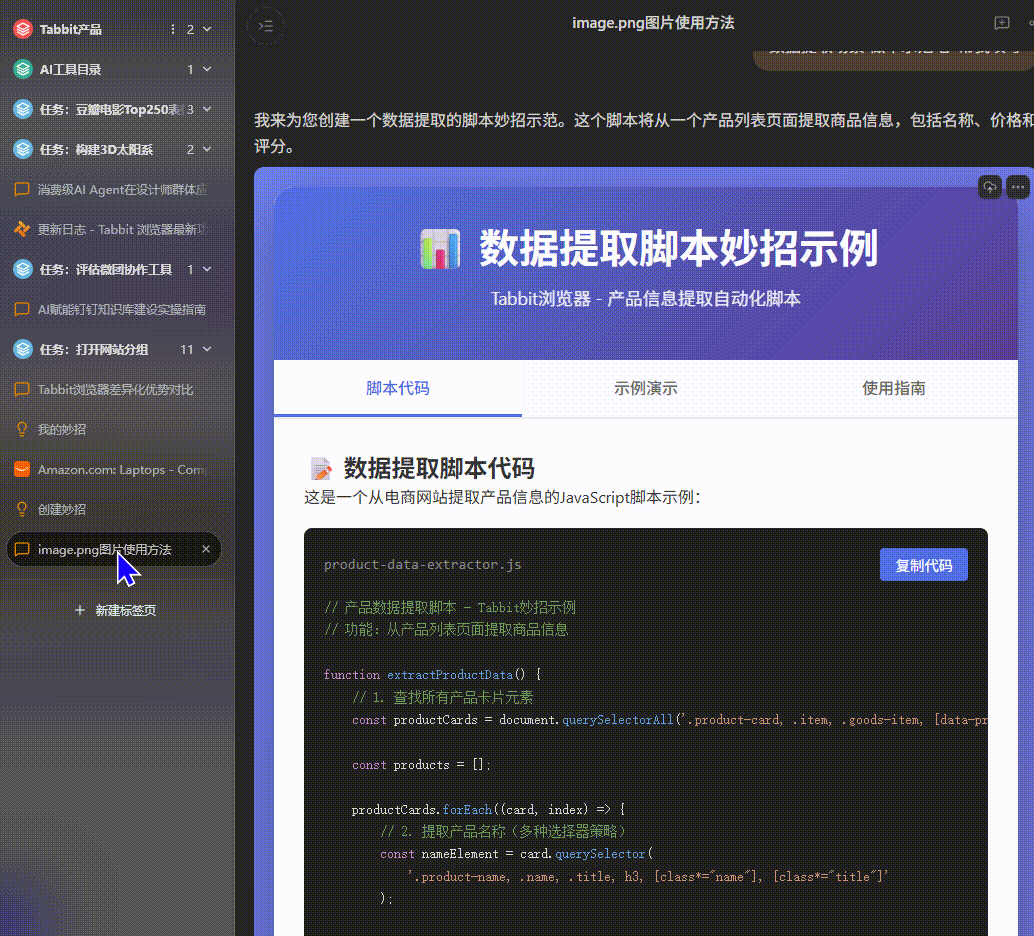Click 新建标签页 to open new tab
Viewport: 1034px width, 936px height.
116,610
